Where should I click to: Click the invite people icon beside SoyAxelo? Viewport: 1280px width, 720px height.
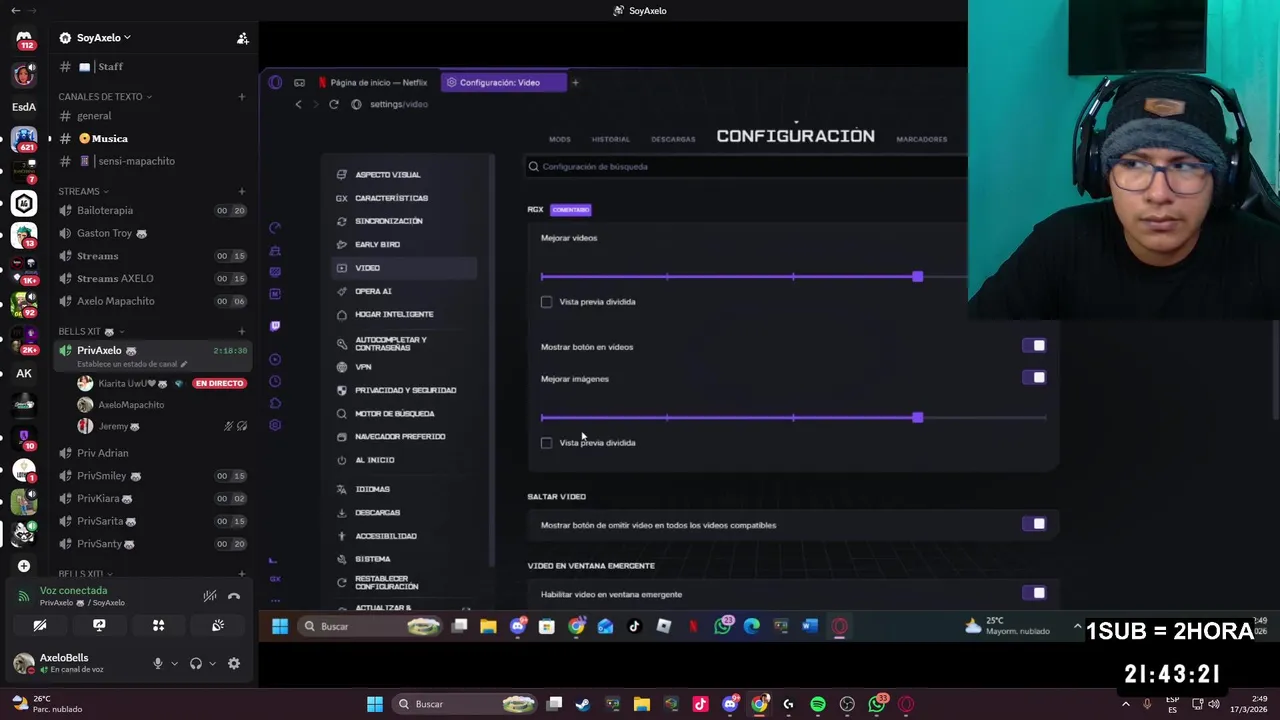tap(242, 38)
